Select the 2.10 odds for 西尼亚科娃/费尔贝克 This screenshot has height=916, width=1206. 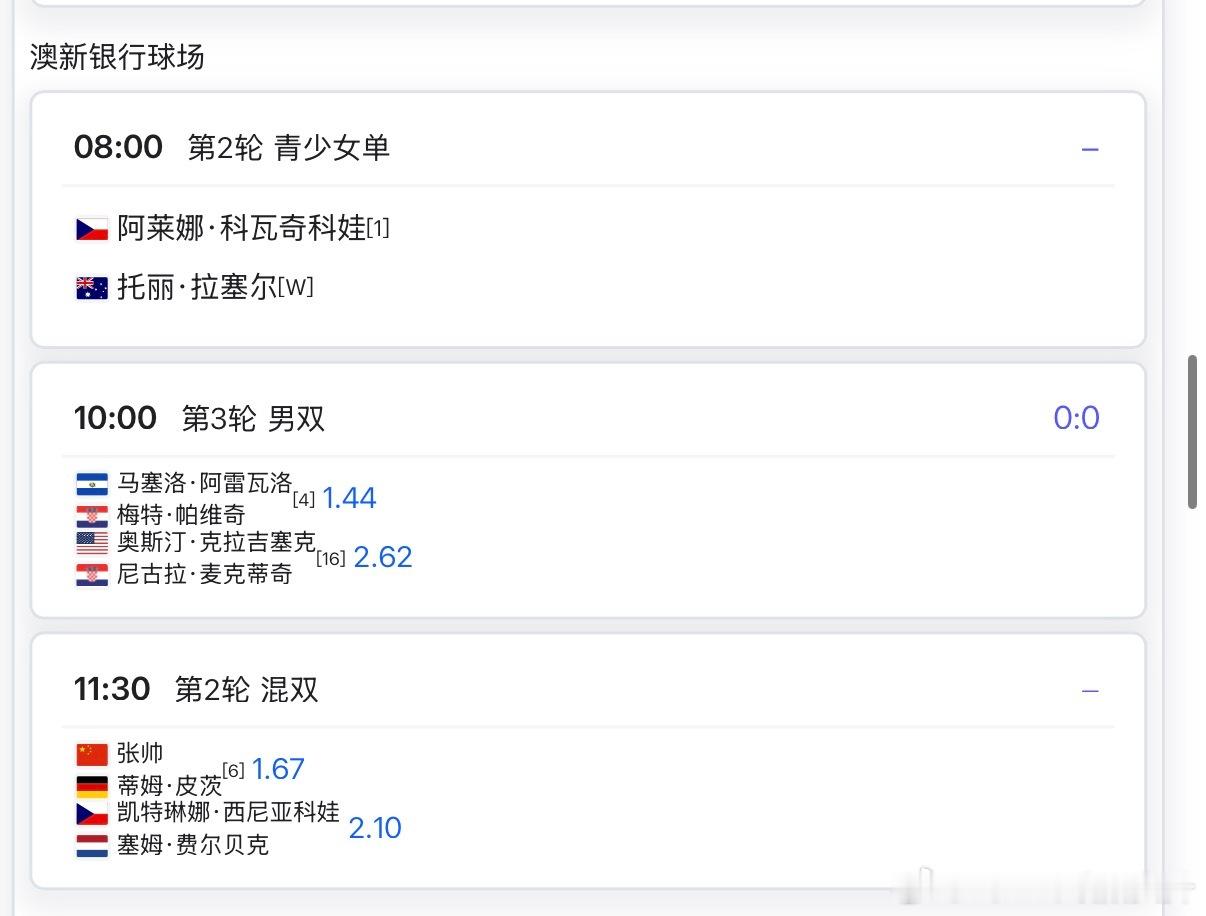[375, 828]
